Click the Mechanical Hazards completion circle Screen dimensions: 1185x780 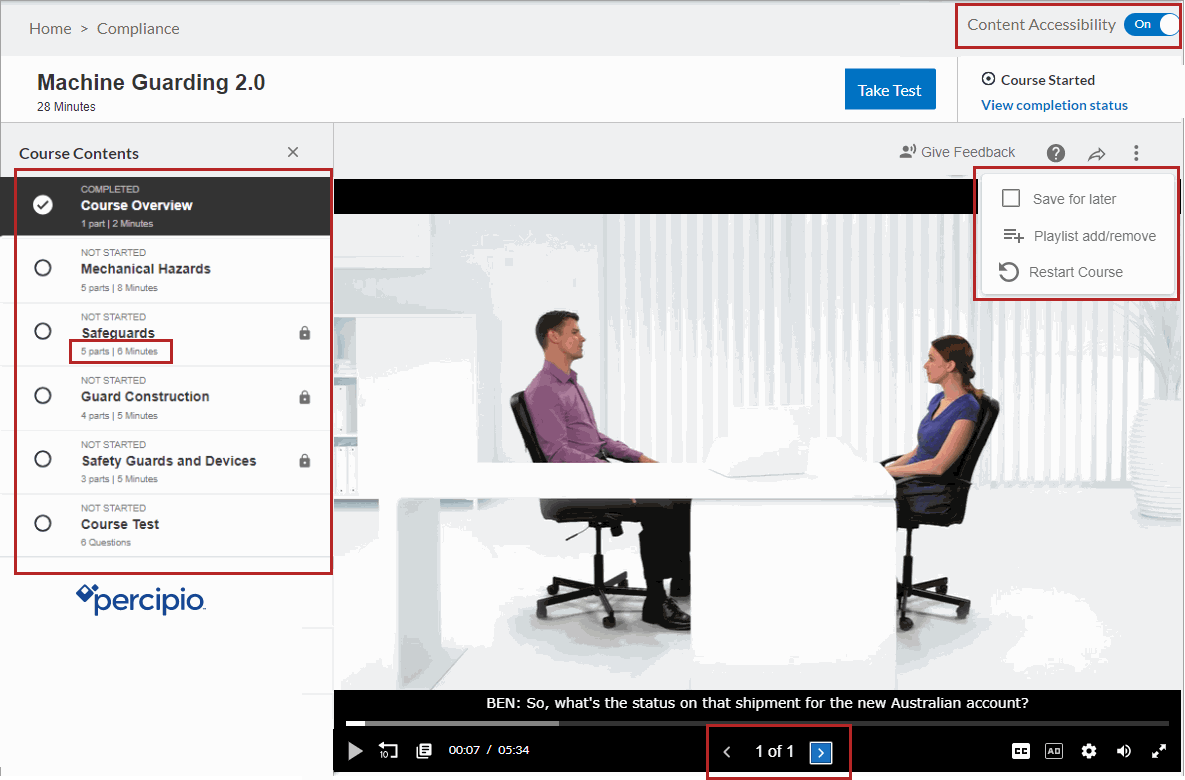click(x=42, y=267)
